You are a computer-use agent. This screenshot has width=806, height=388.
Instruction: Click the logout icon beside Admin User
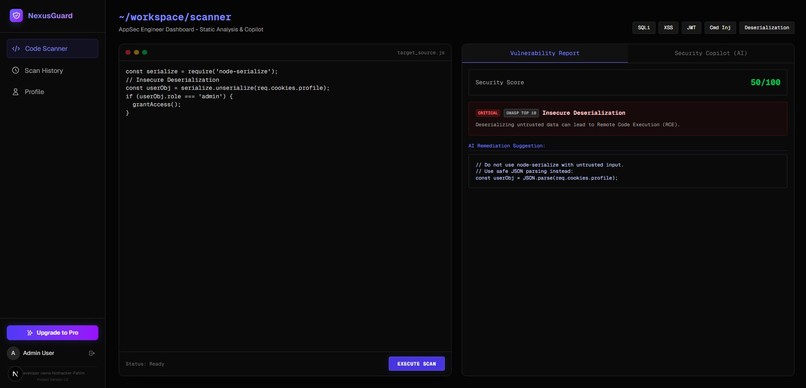92,353
